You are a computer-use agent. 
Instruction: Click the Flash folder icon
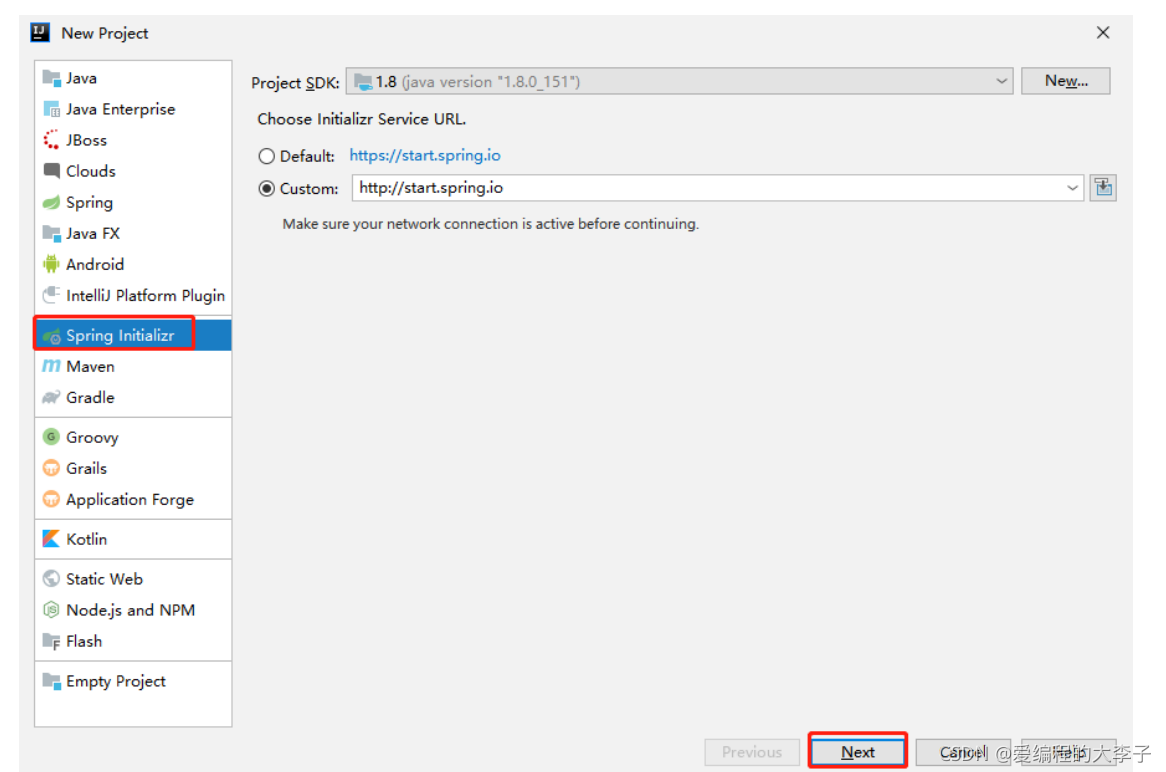(51, 641)
